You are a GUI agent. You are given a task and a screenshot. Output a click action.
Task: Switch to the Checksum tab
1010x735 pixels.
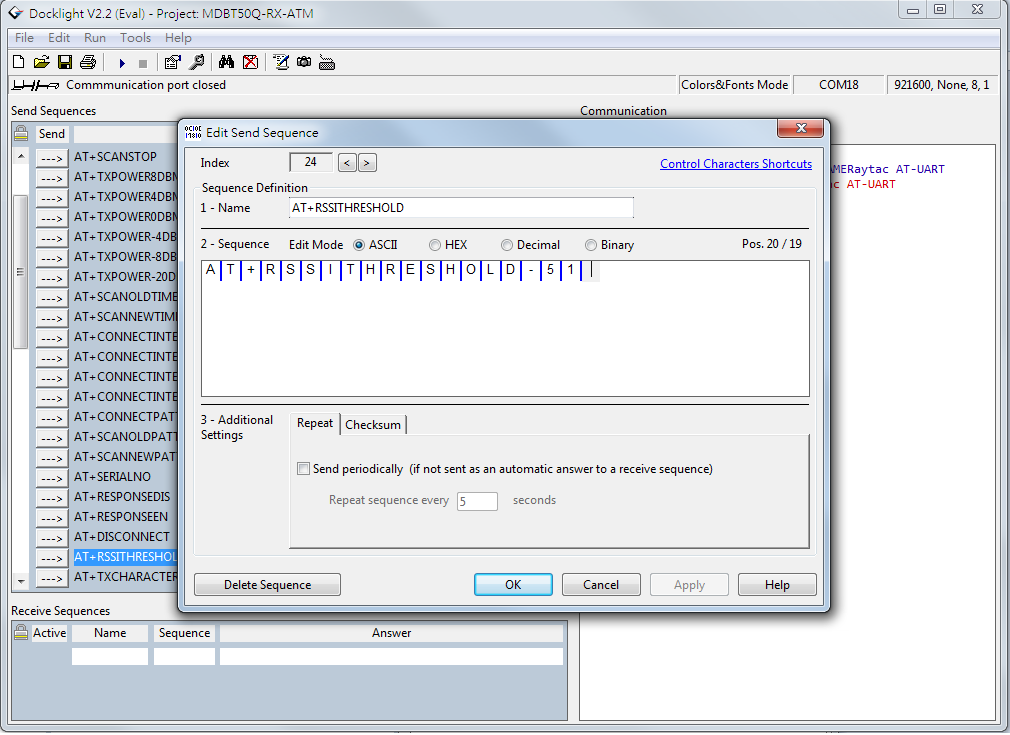pos(373,425)
